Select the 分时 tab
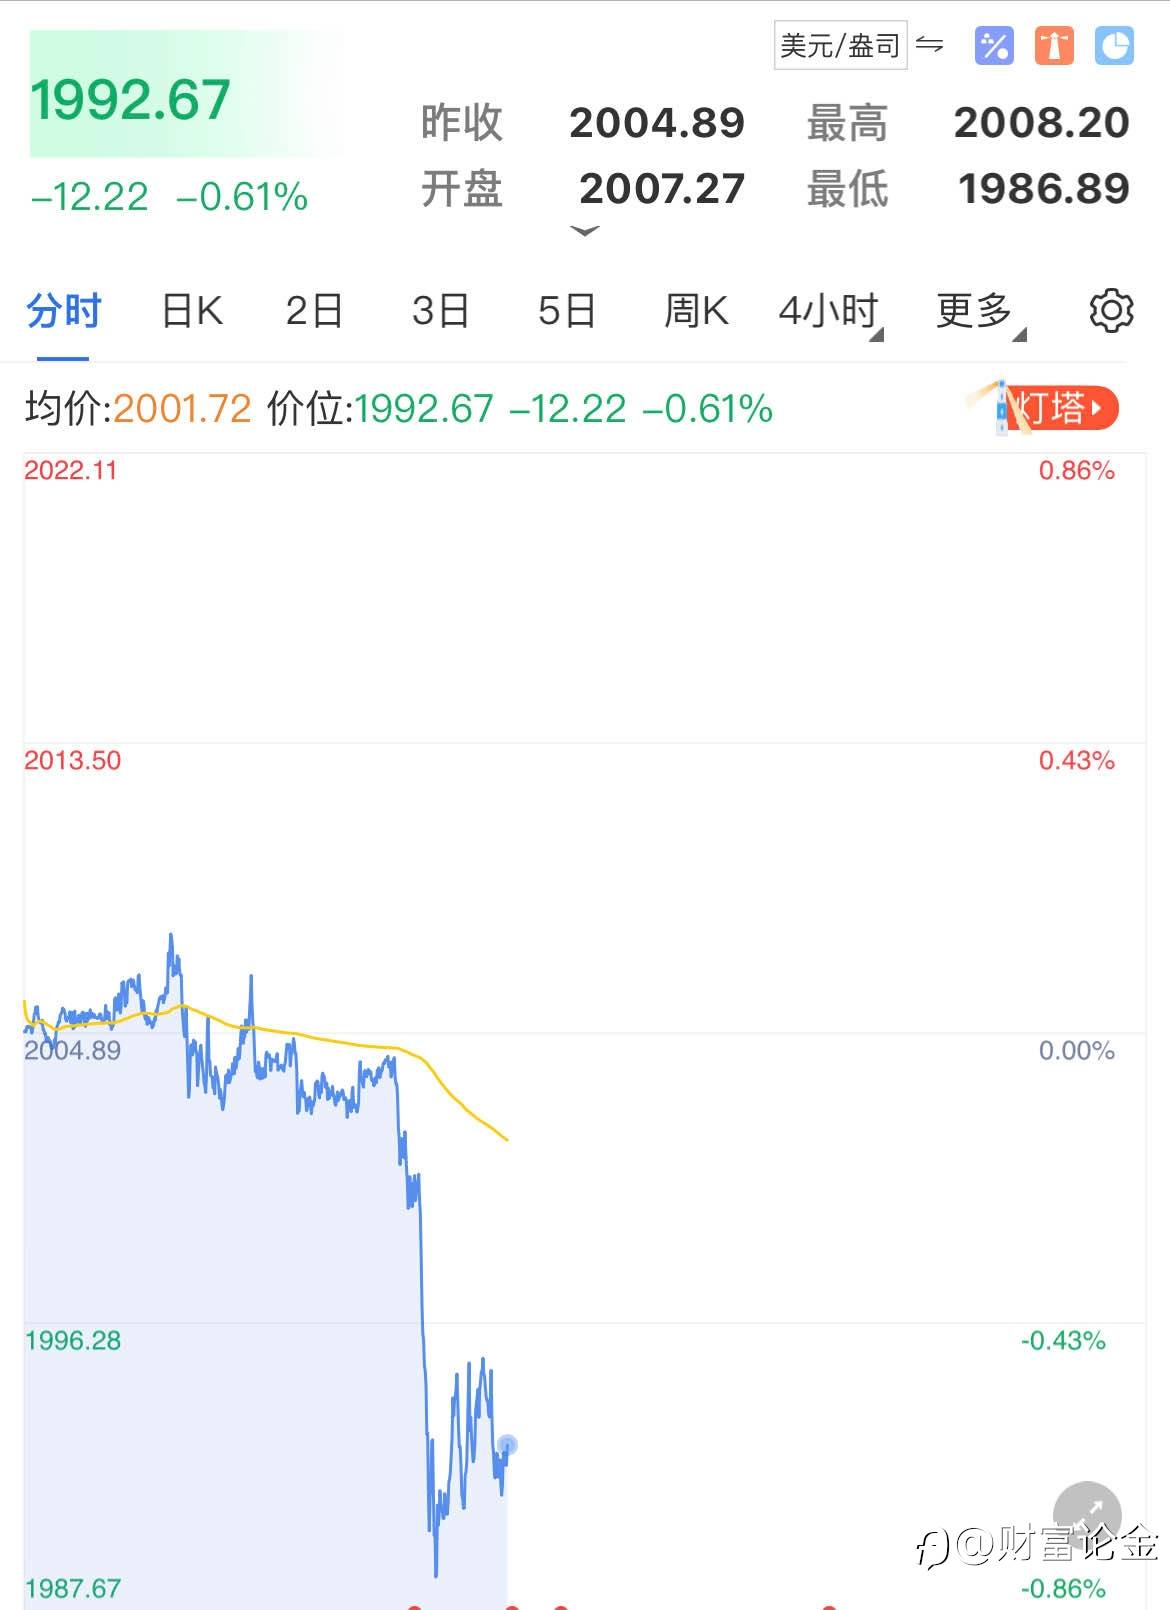This screenshot has height=1610, width=1170. point(63,311)
